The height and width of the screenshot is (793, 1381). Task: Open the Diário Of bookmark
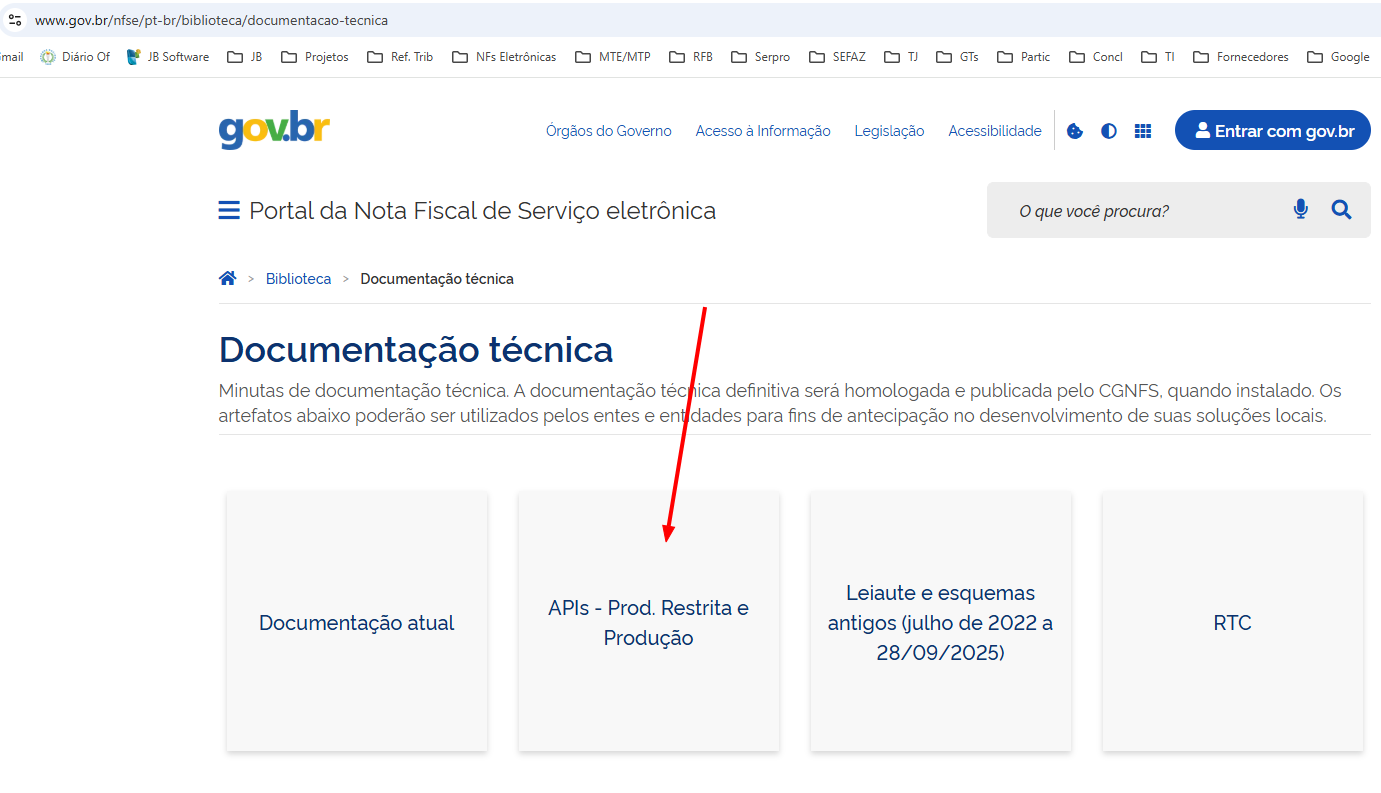click(76, 57)
